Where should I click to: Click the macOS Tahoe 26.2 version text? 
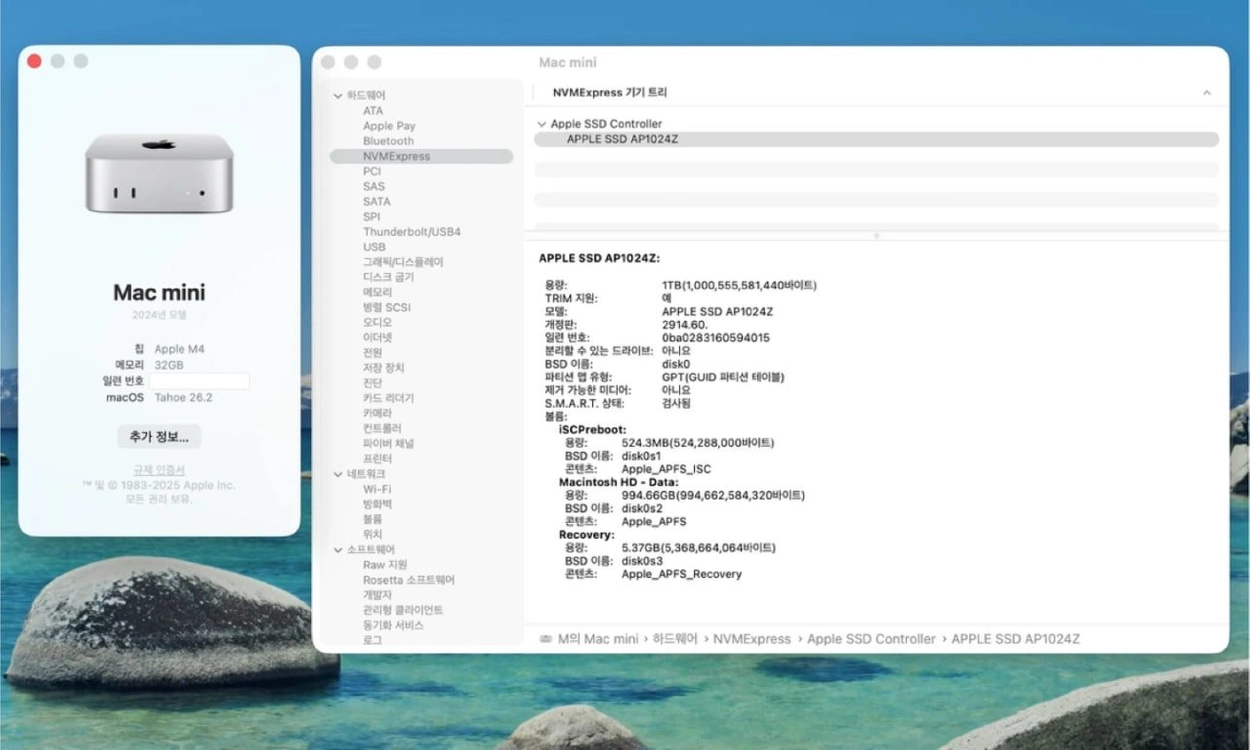[183, 397]
